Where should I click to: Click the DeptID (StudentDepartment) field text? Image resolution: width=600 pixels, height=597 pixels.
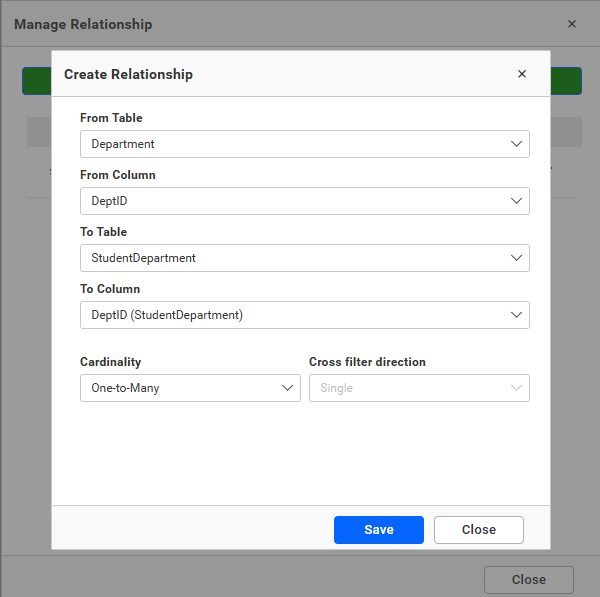(x=167, y=315)
